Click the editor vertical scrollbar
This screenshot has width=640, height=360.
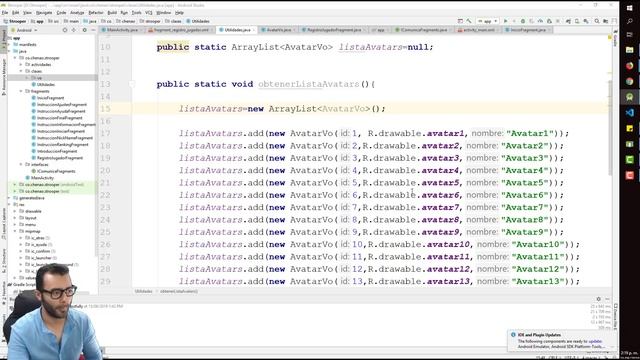610,128
